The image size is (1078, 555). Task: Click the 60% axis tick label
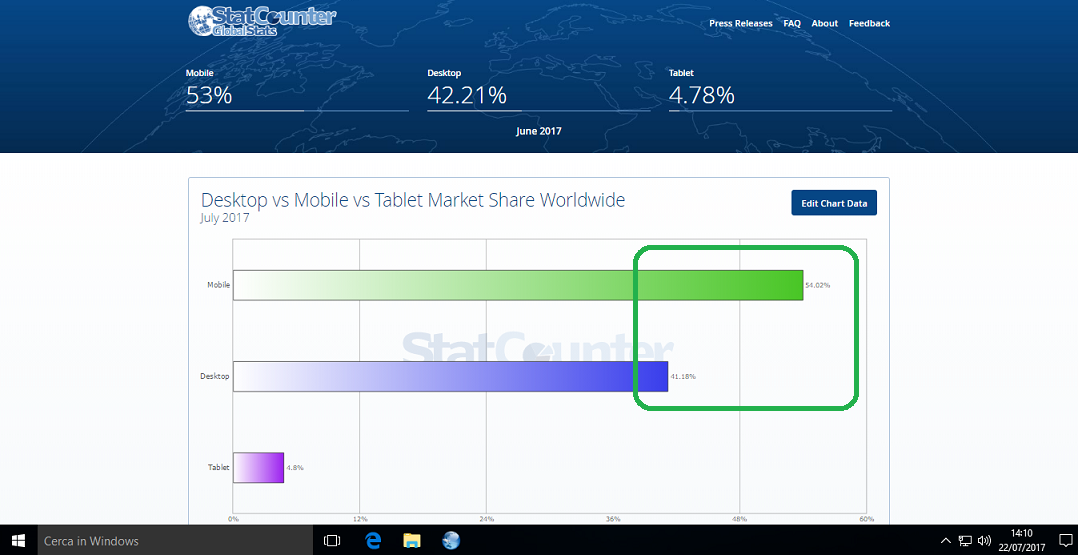(x=866, y=519)
